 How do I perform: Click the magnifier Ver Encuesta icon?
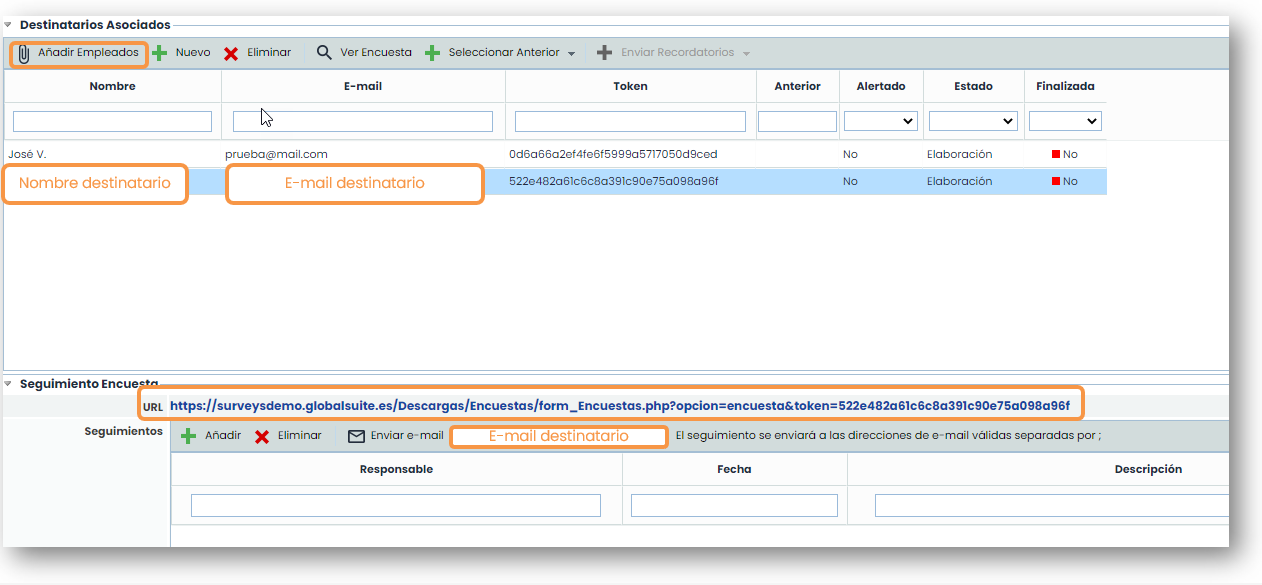pos(324,53)
